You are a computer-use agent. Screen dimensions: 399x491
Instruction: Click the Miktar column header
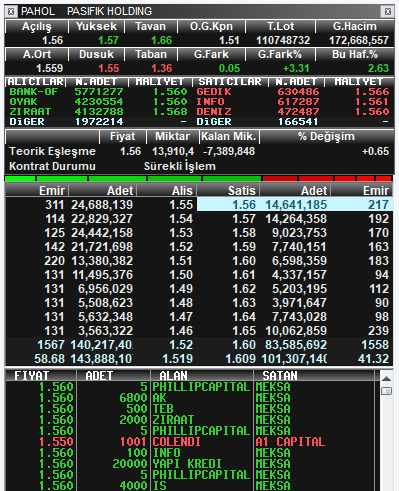pyautogui.click(x=172, y=137)
